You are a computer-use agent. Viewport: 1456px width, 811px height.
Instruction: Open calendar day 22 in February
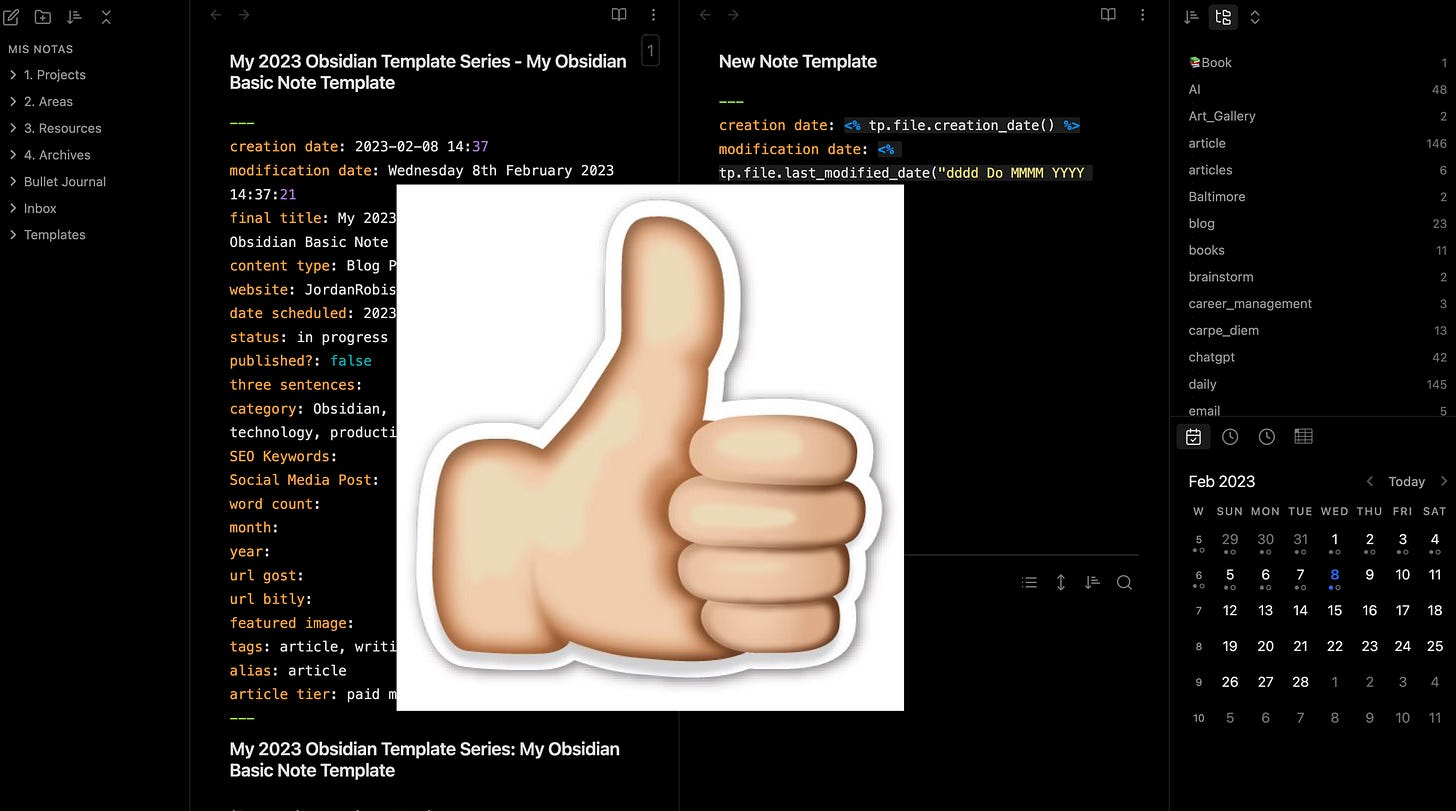1335,646
